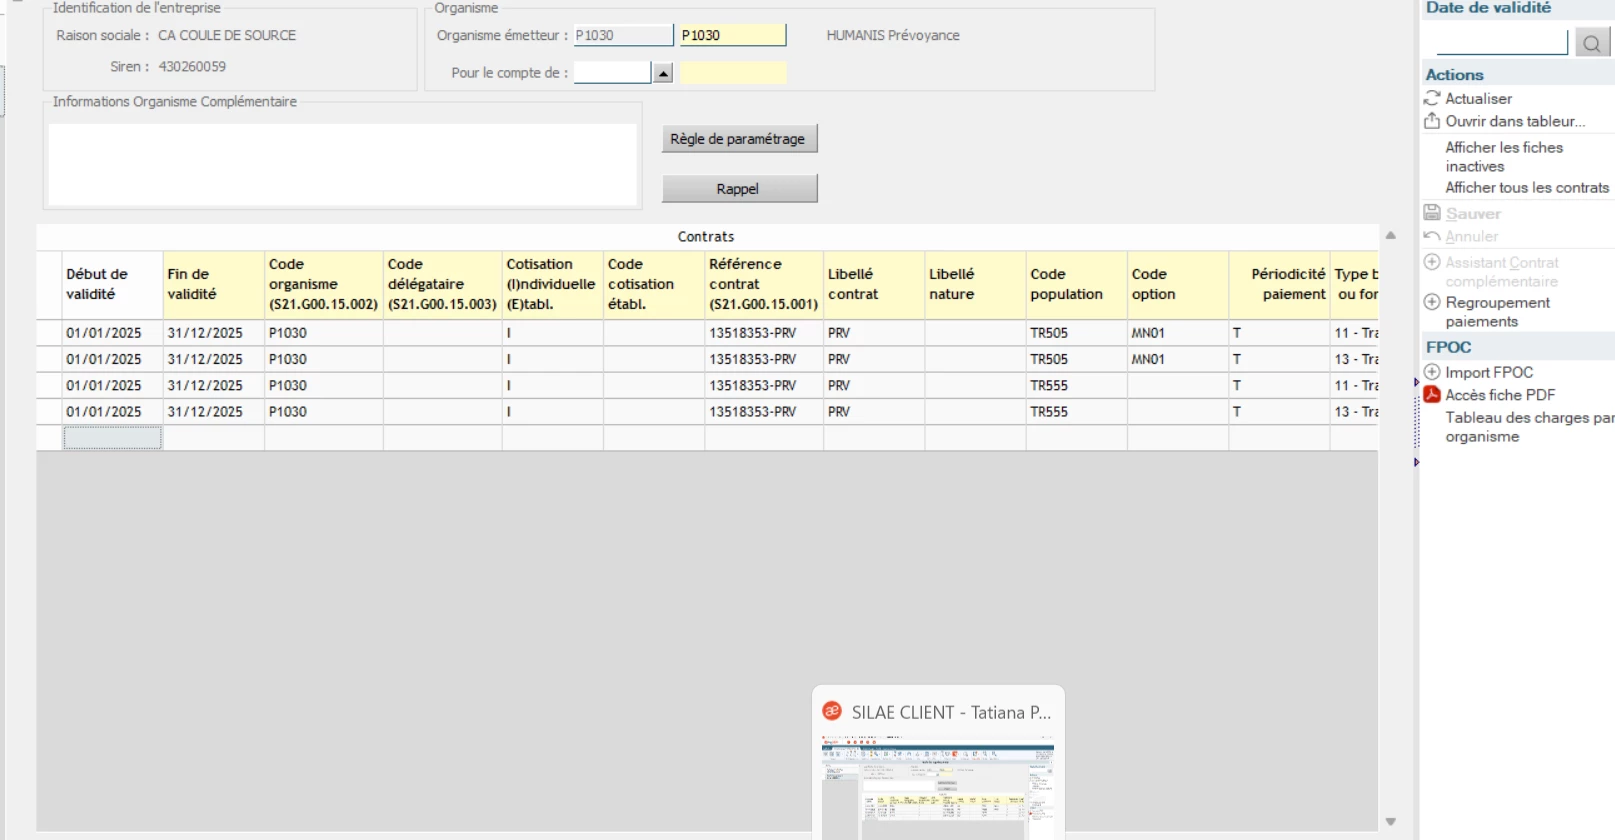Click the SILAE CLIENT taskbar preview icon
Screen dimensions: 1615x840
click(832, 711)
